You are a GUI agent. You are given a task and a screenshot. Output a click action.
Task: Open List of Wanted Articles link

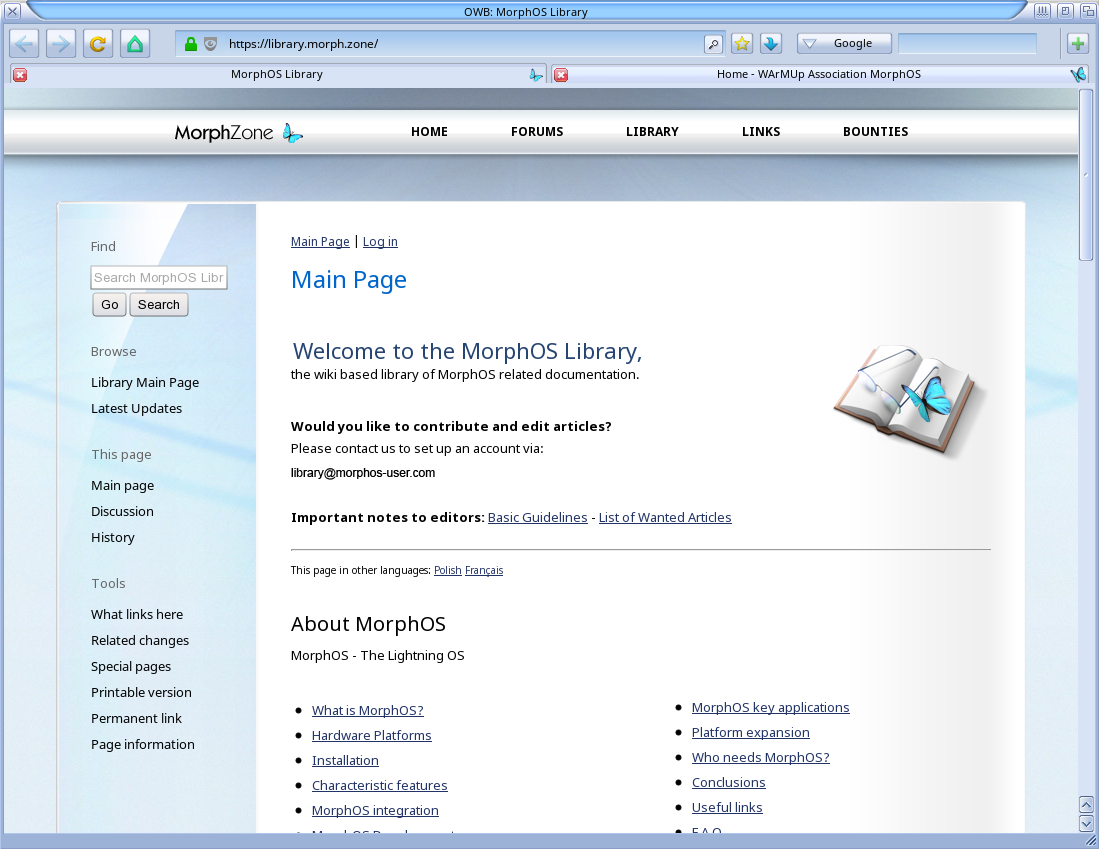[x=665, y=517]
